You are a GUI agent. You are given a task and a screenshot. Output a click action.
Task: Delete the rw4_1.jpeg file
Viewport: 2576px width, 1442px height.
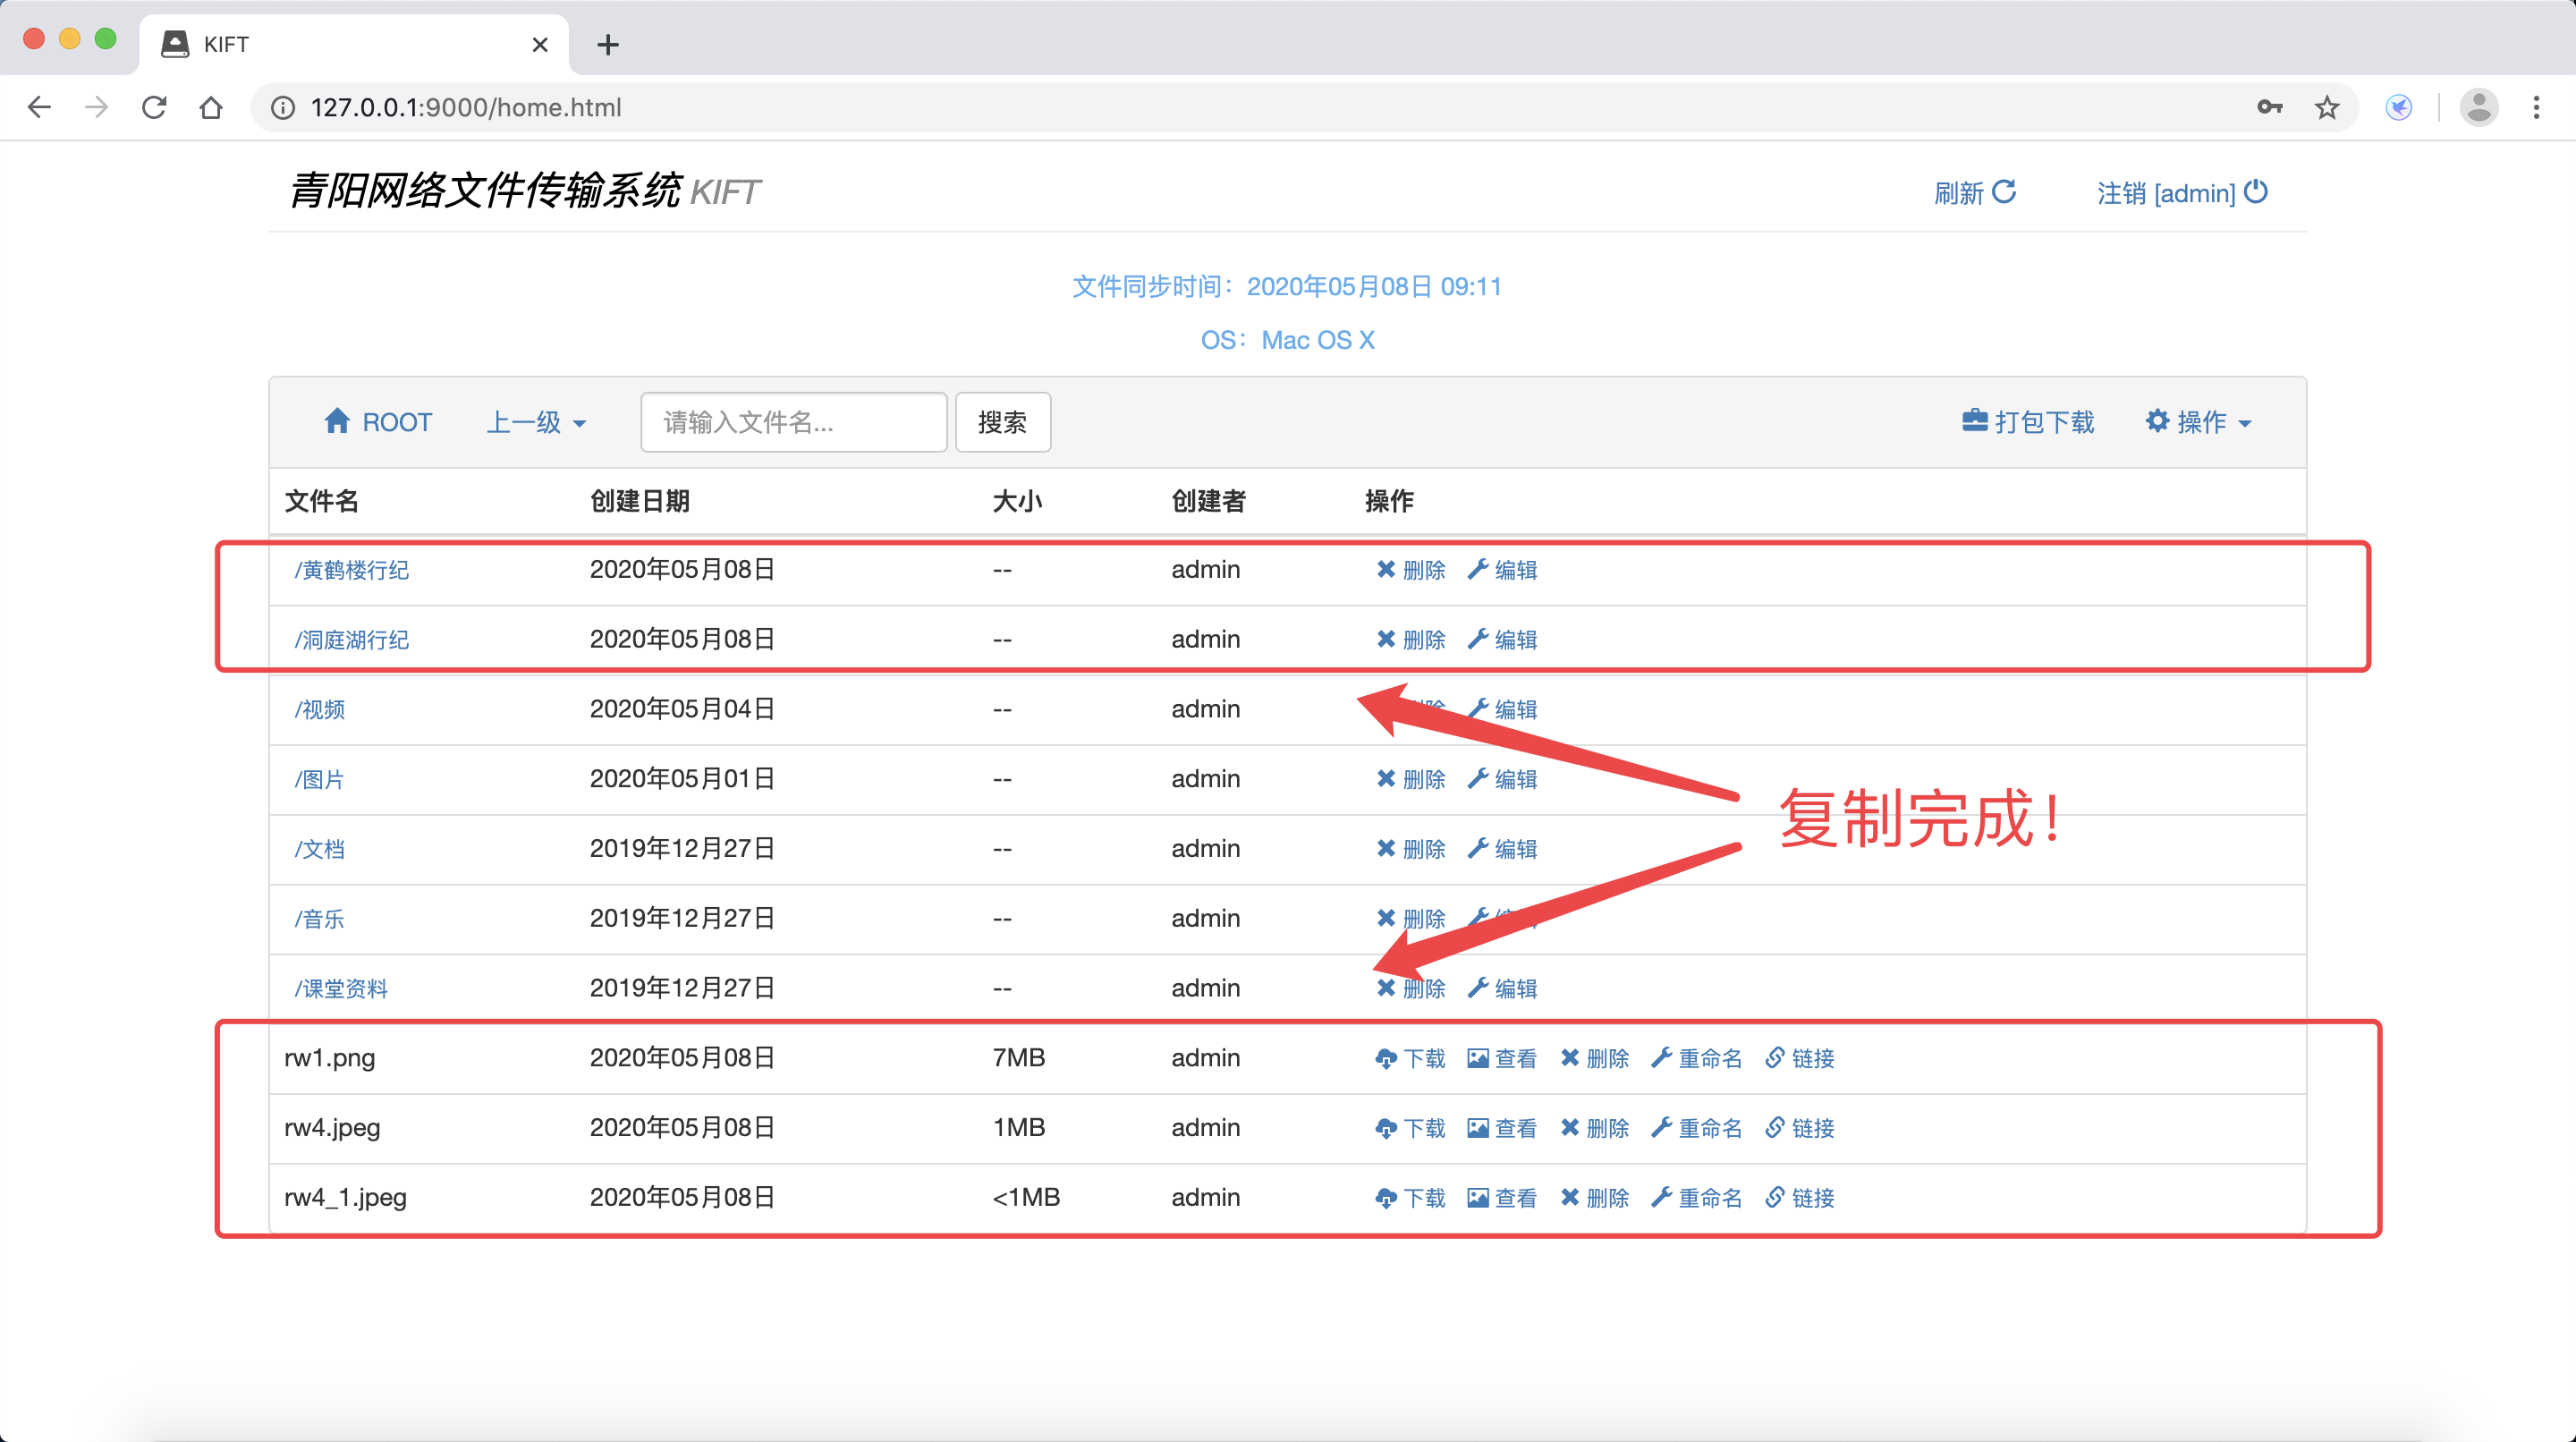(x=1594, y=1198)
